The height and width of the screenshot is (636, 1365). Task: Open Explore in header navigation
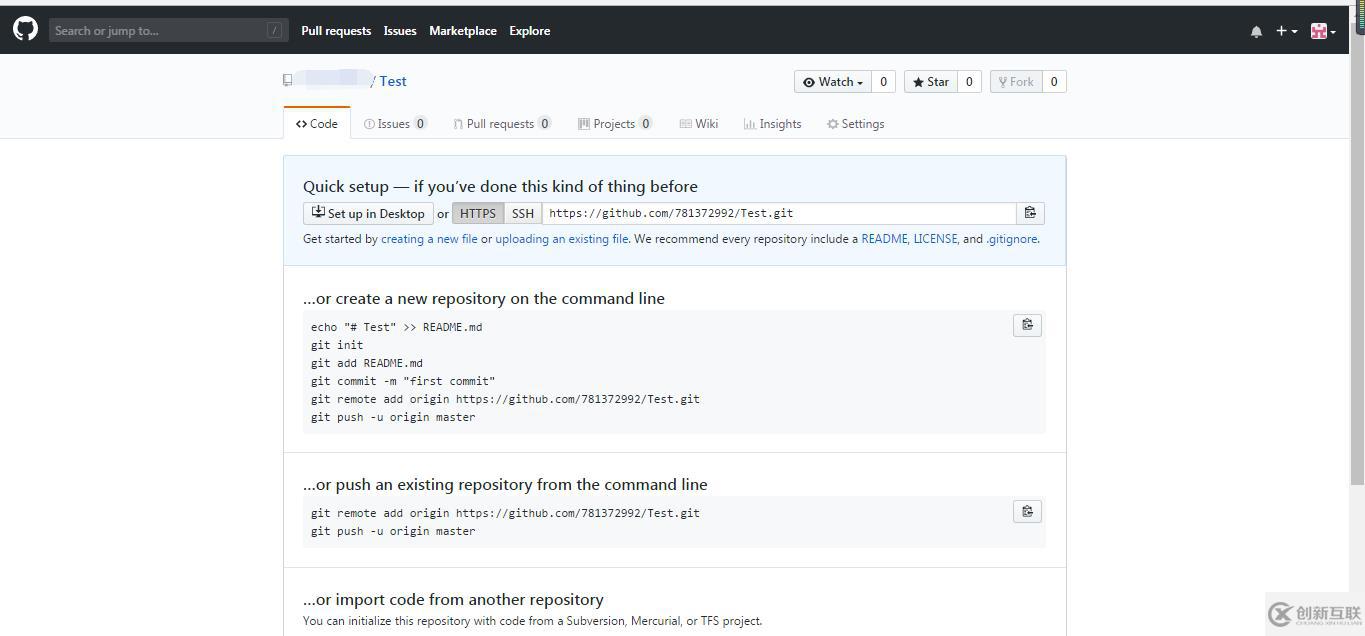[530, 31]
